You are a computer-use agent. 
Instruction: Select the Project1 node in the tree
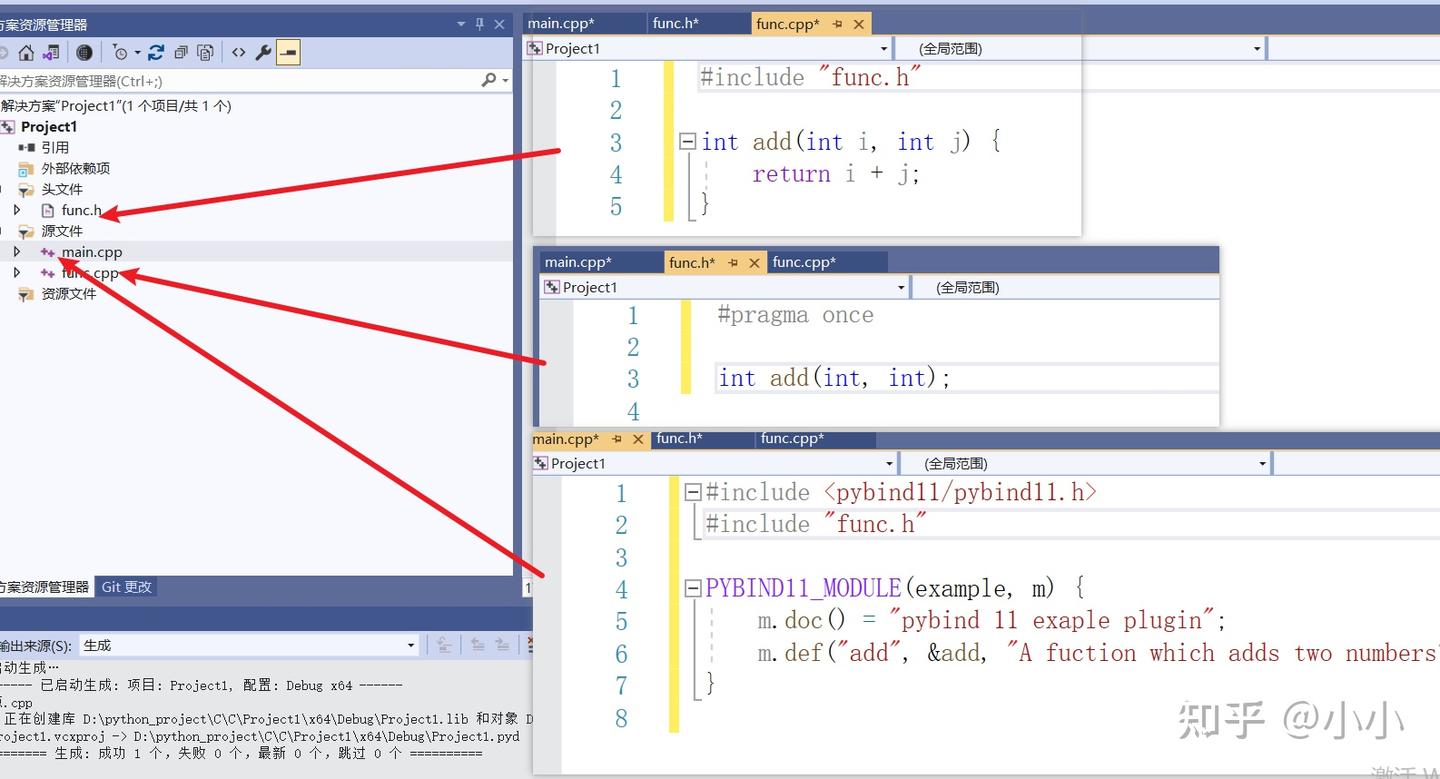coord(49,127)
